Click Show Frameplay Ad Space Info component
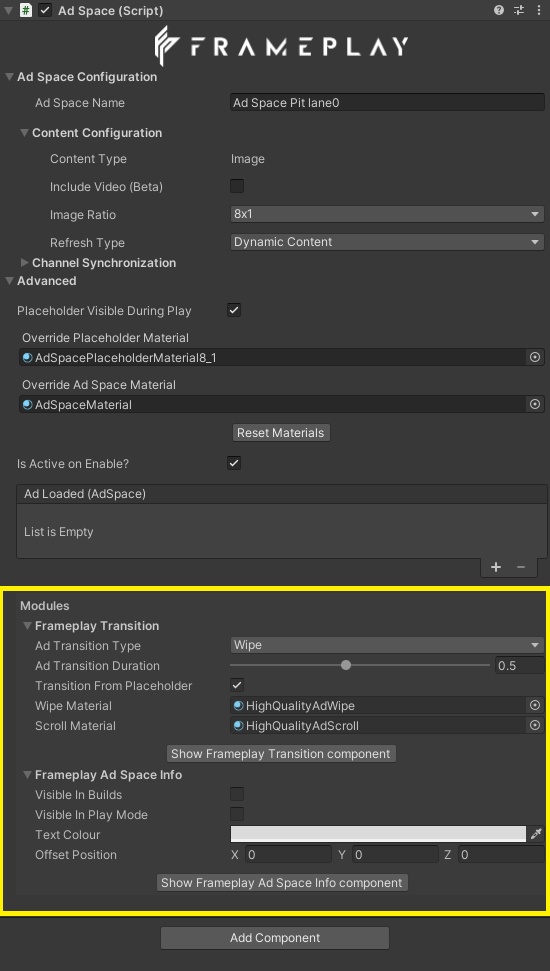 (x=282, y=882)
